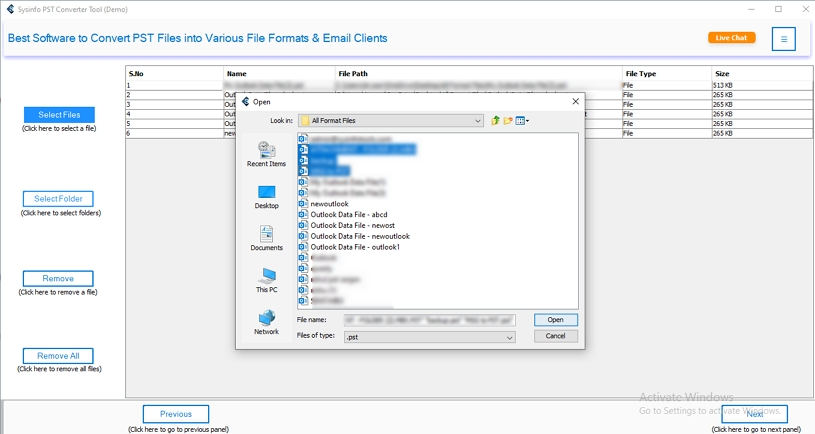This screenshot has width=815, height=434.
Task: Jump to the Documents location
Action: [266, 238]
